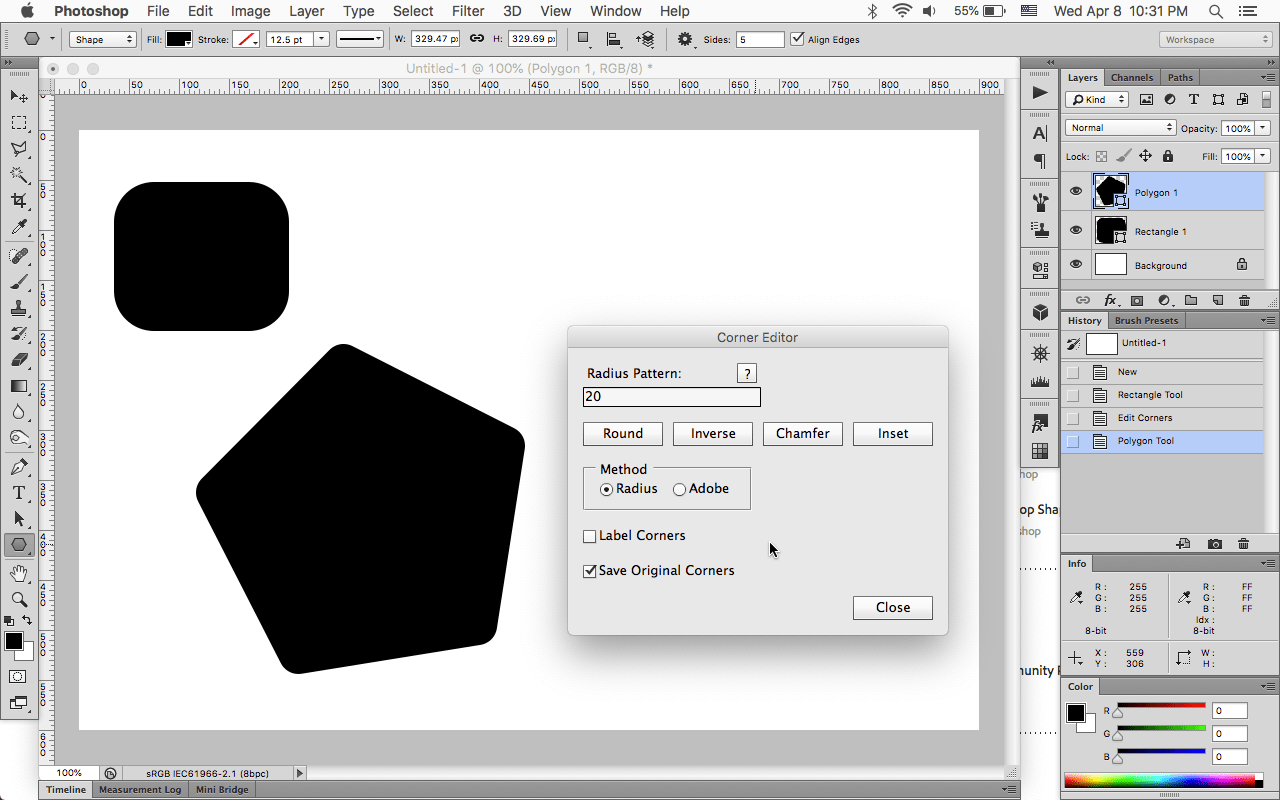Image resolution: width=1280 pixels, height=800 pixels.
Task: Select the Hand tool
Action: point(18,571)
